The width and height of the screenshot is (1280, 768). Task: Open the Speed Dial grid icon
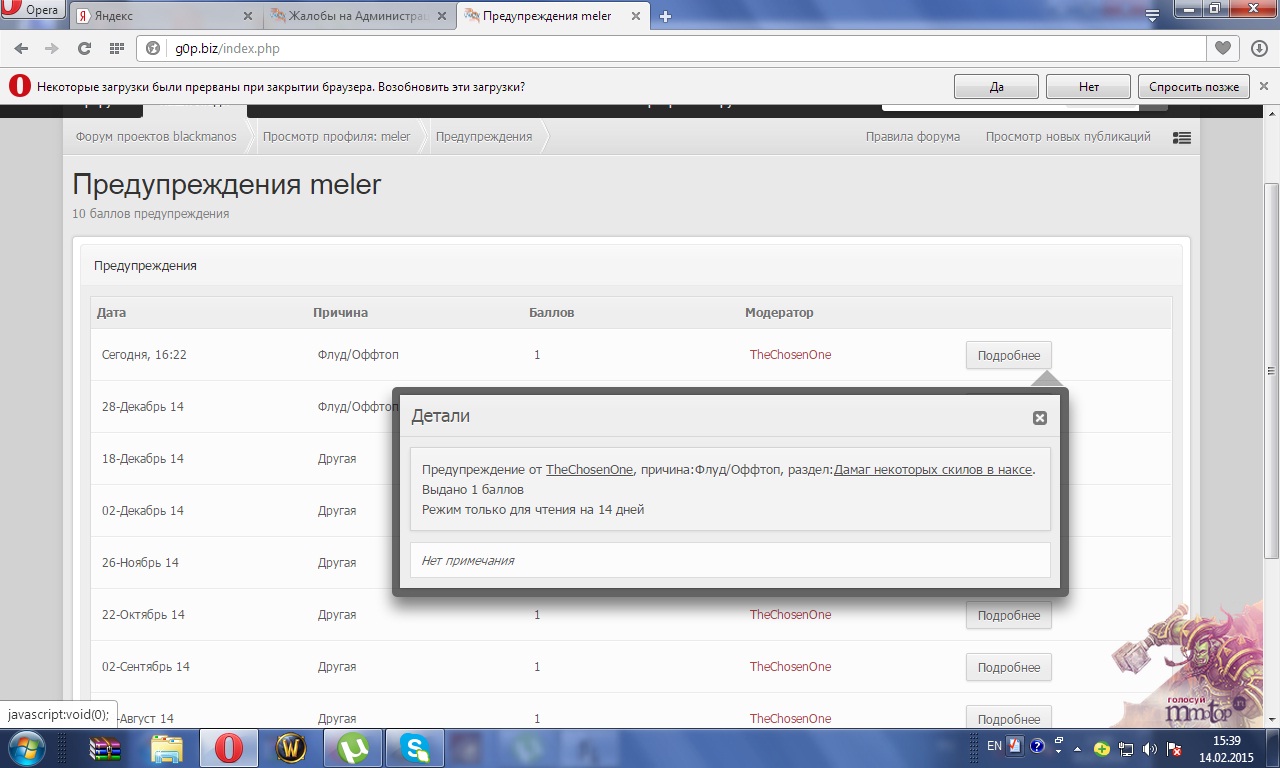pos(116,48)
